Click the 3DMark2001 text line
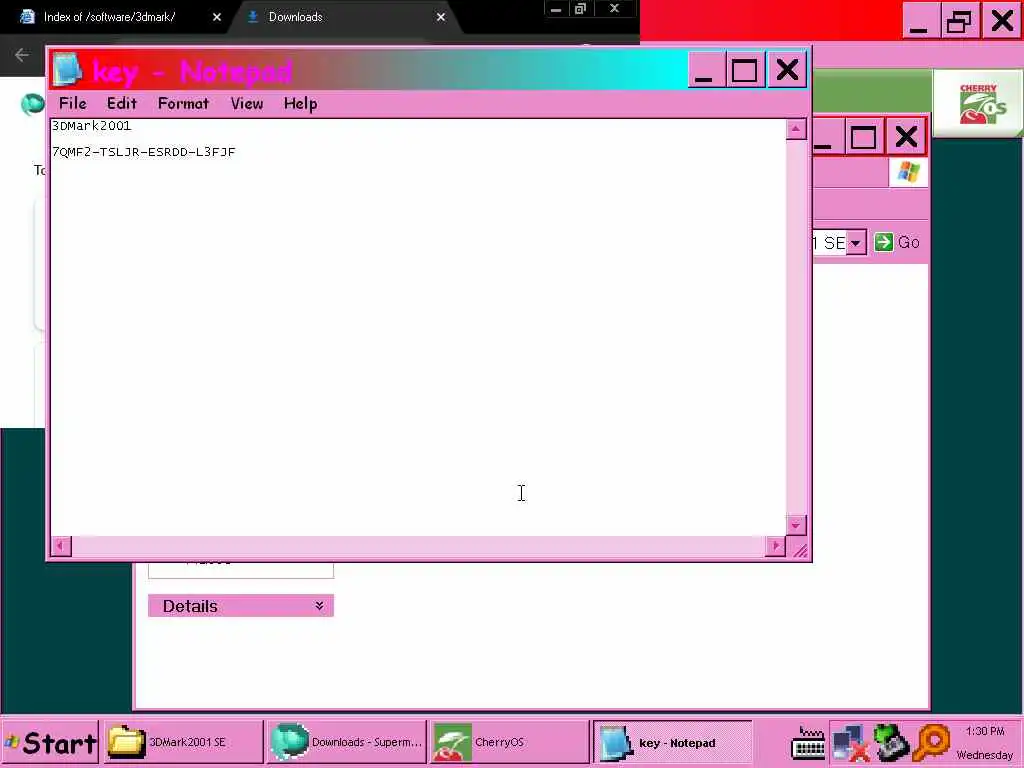This screenshot has width=1024, height=768. [91, 125]
